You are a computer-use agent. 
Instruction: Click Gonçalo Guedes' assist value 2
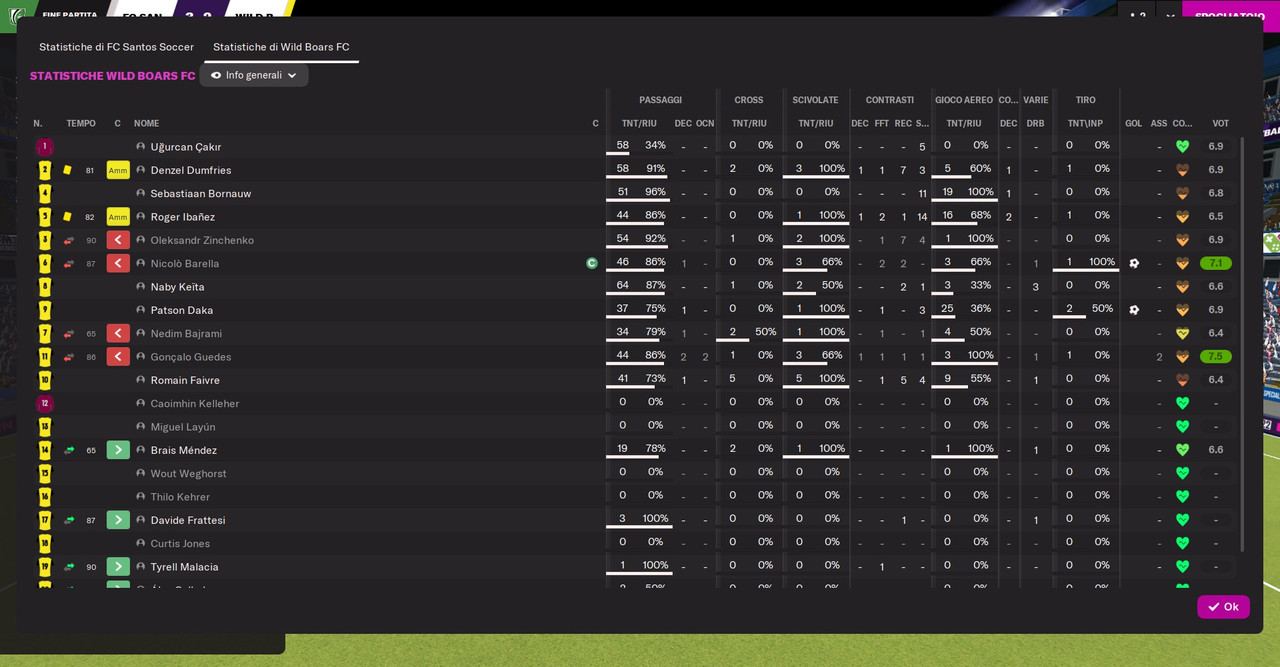click(x=1159, y=357)
